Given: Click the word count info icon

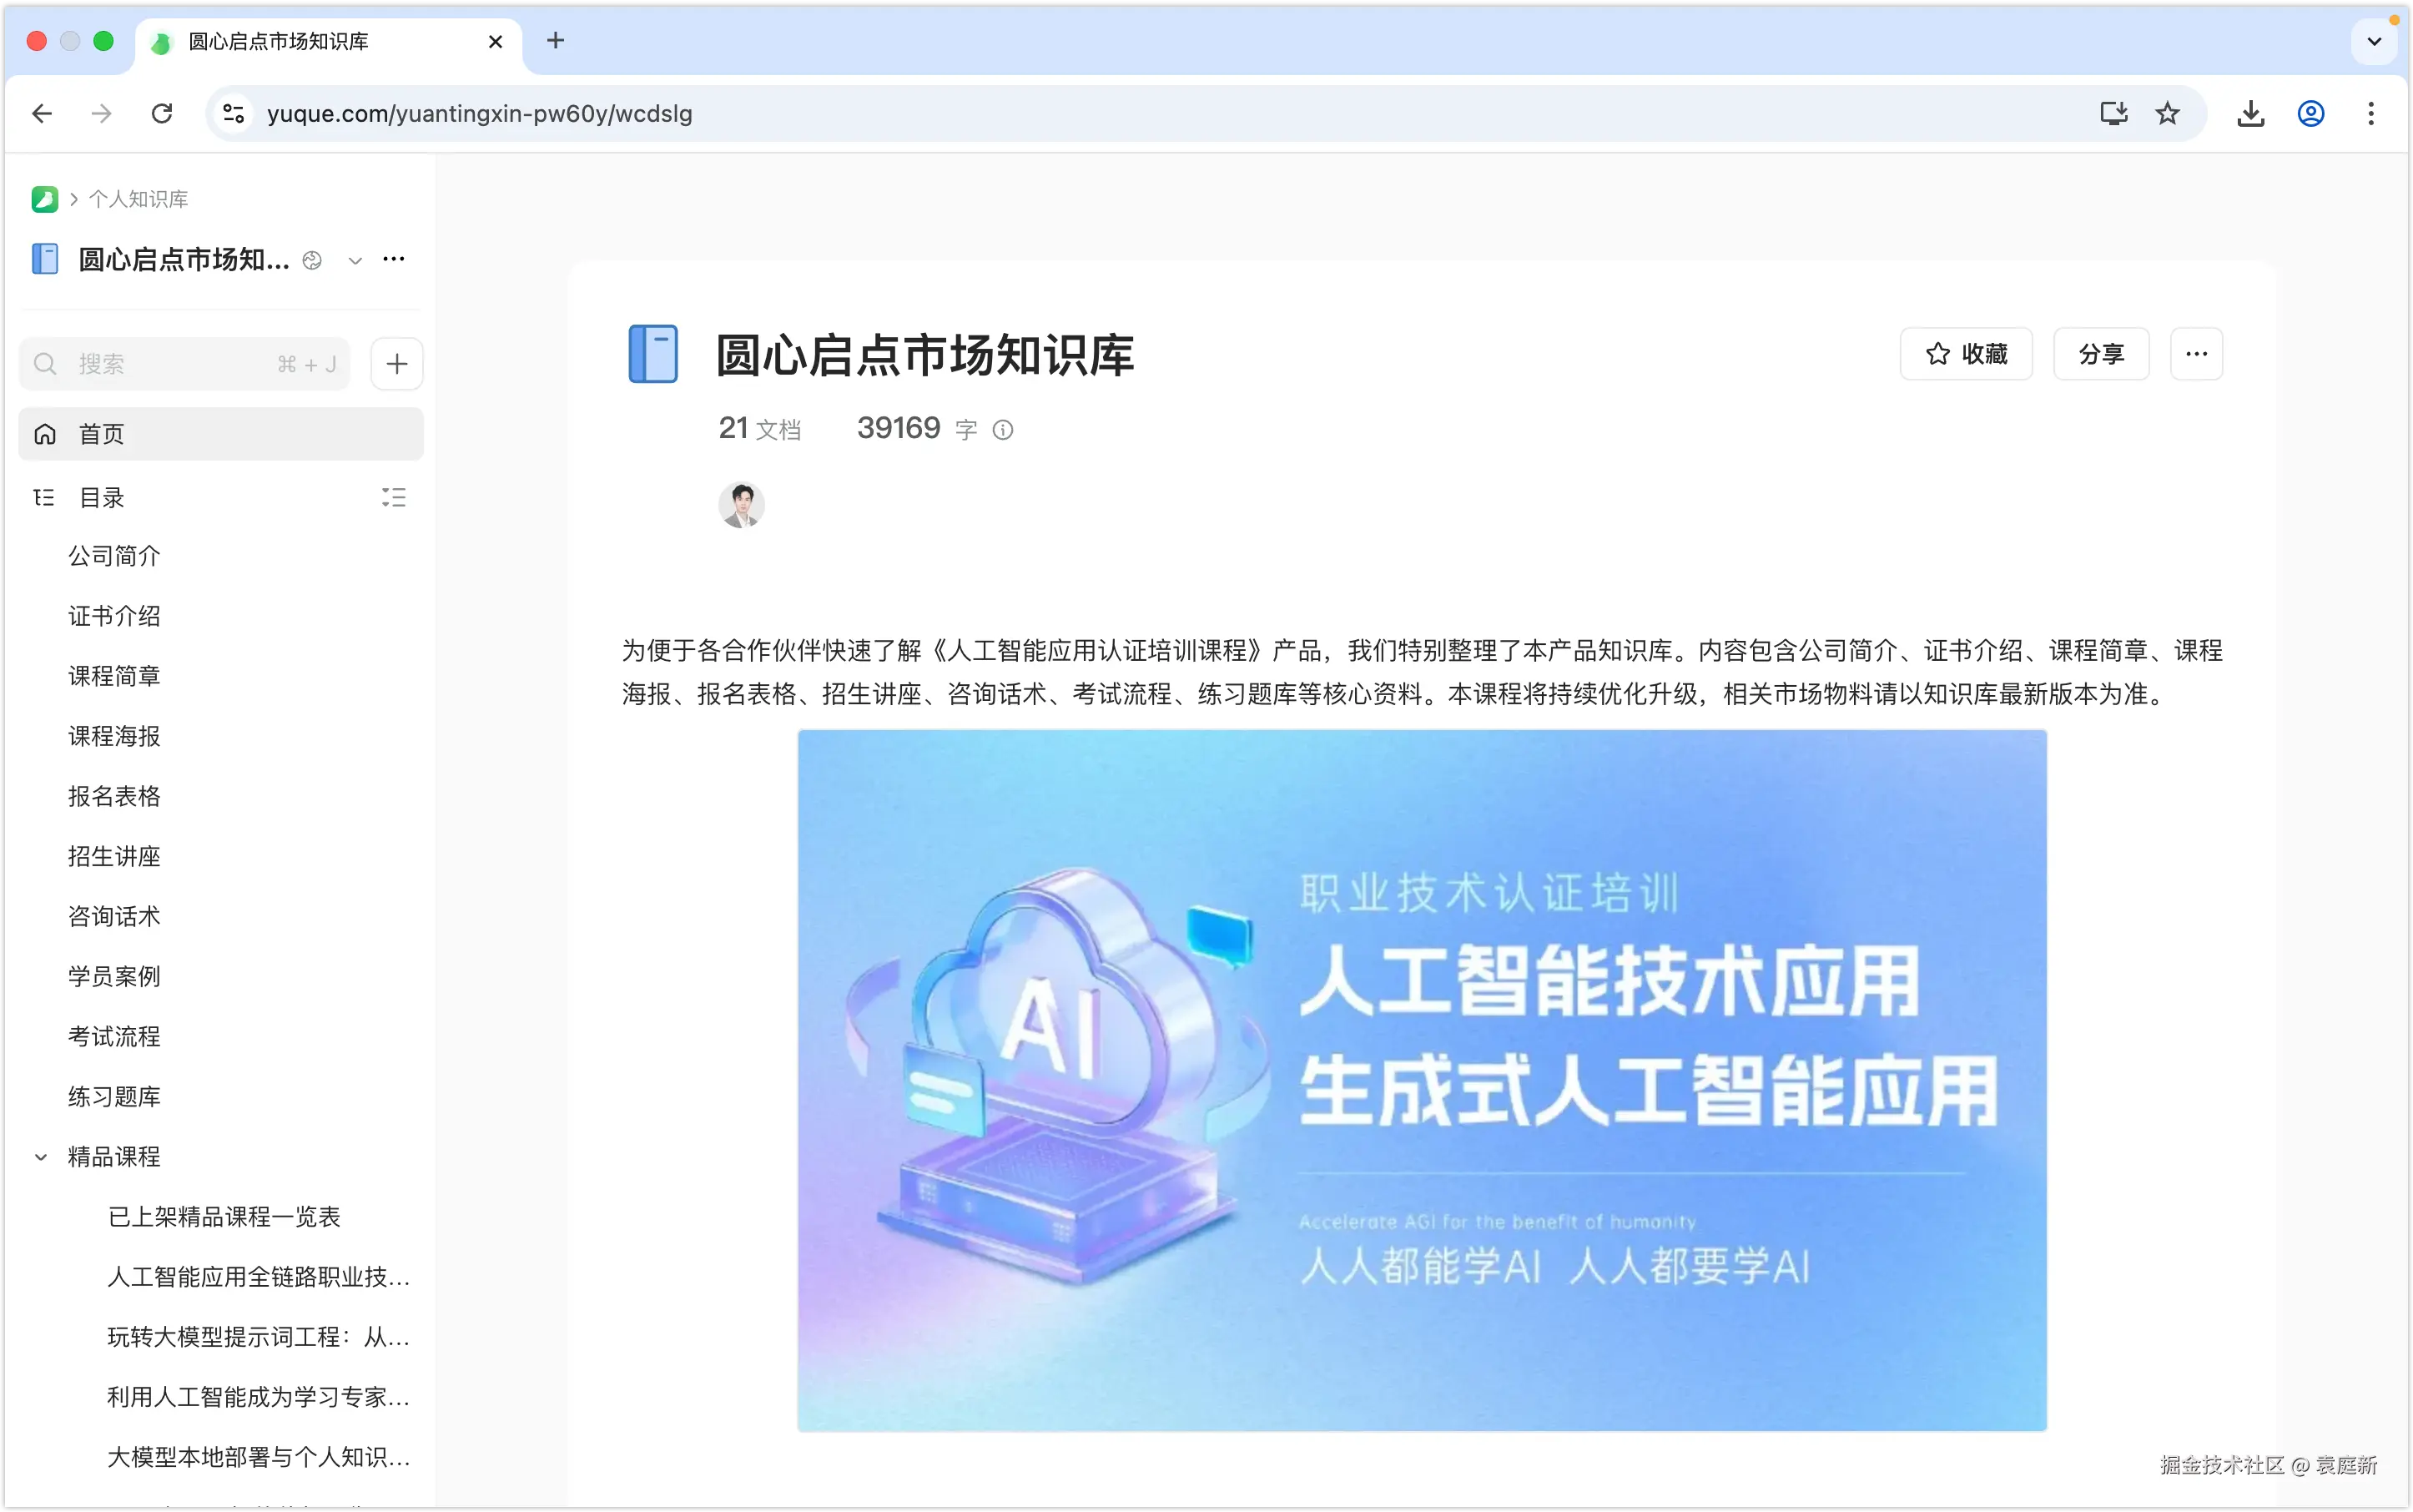Looking at the screenshot, I should (1002, 430).
